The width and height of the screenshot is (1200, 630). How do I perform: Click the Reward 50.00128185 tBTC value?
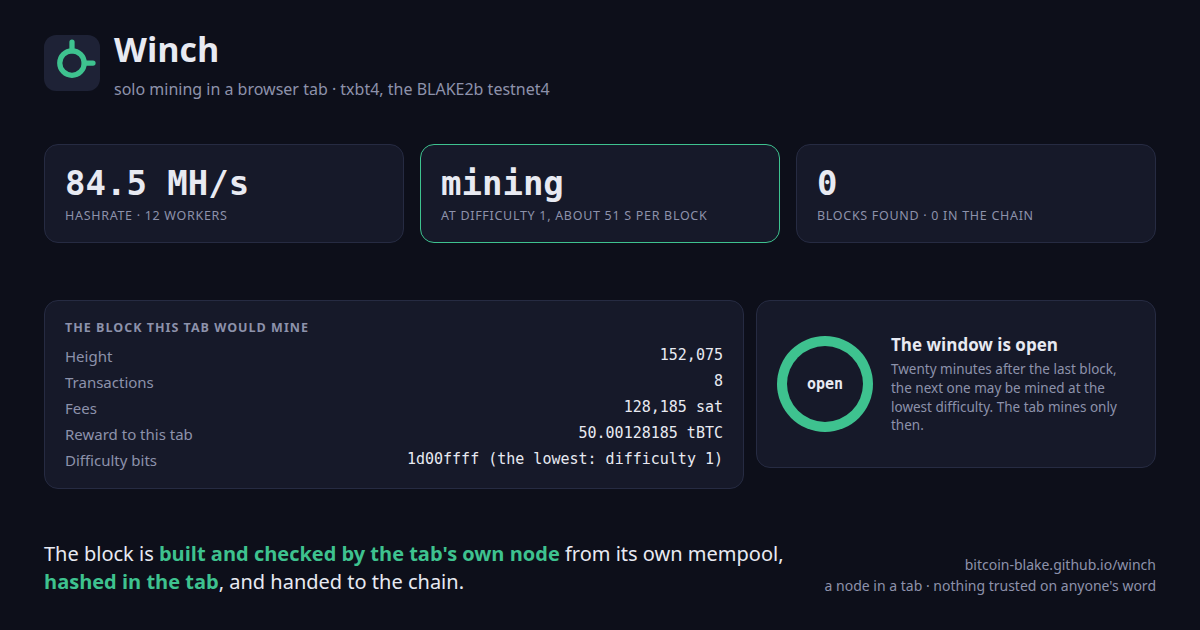[651, 433]
